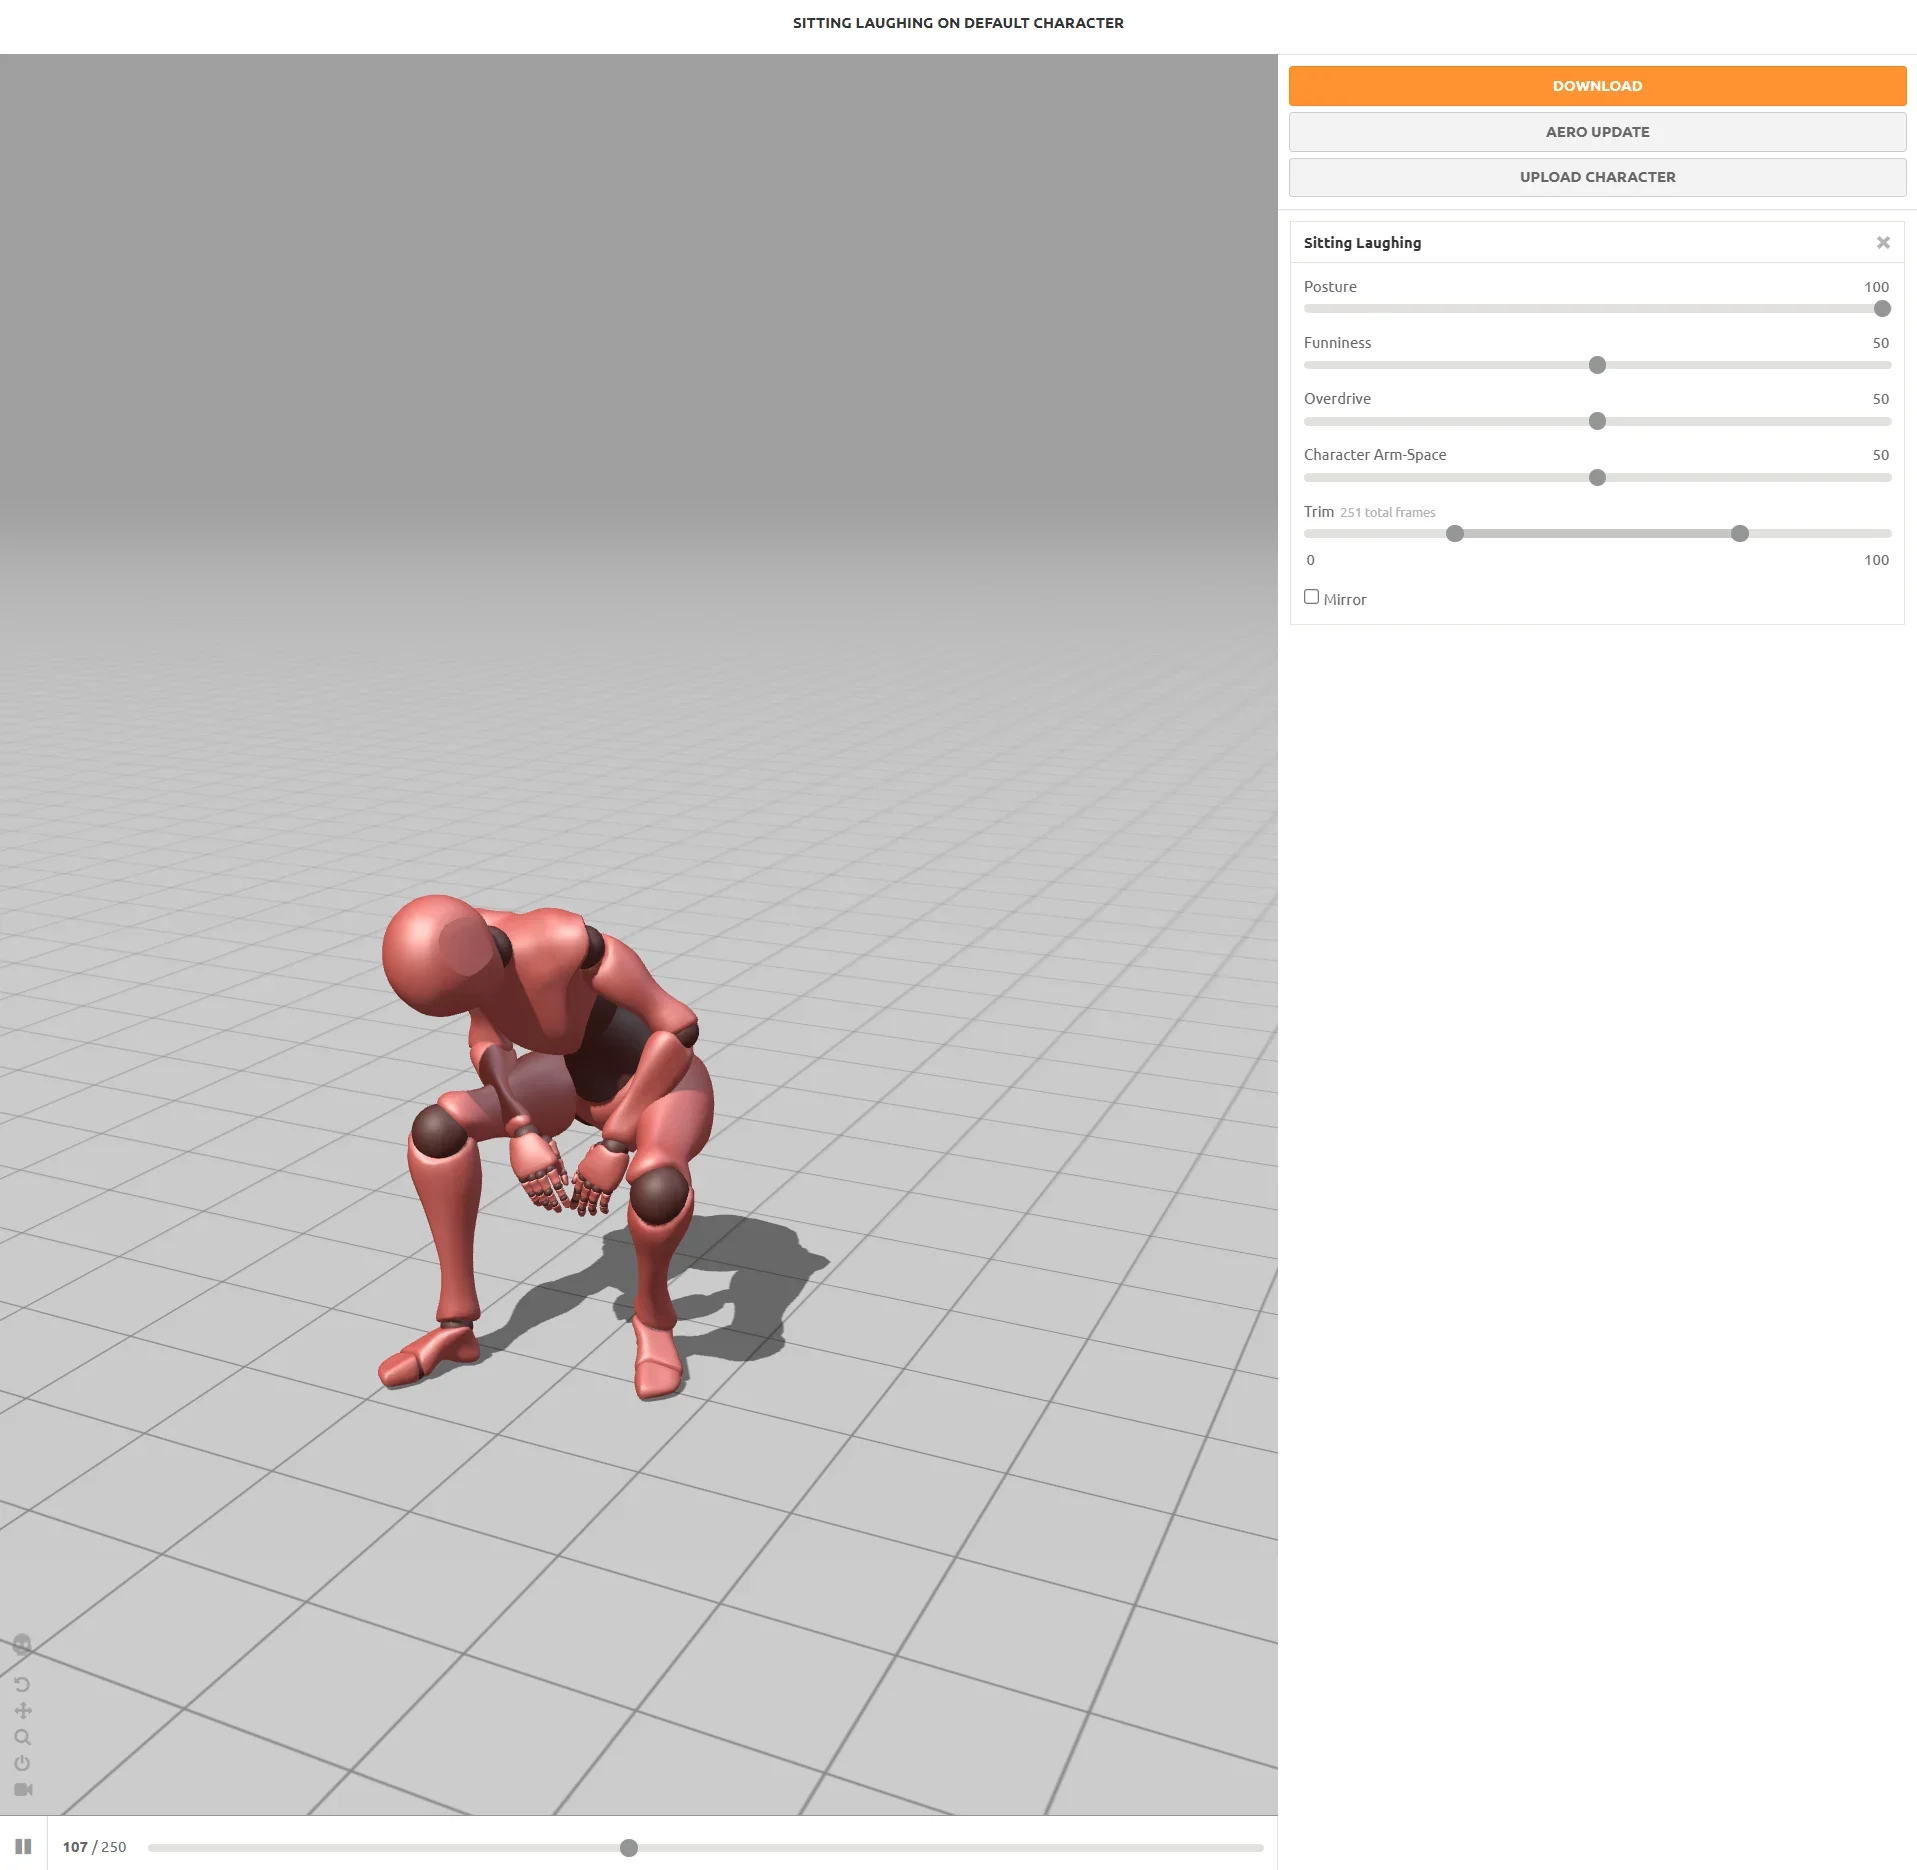1917x1870 pixels.
Task: Click the Posture label
Action: pyautogui.click(x=1330, y=287)
